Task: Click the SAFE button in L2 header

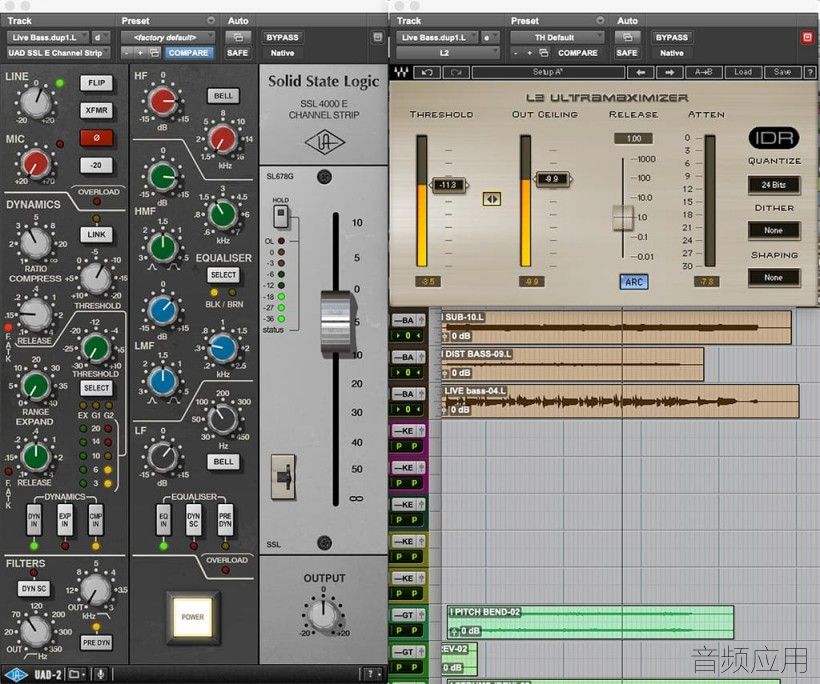Action: pos(627,53)
